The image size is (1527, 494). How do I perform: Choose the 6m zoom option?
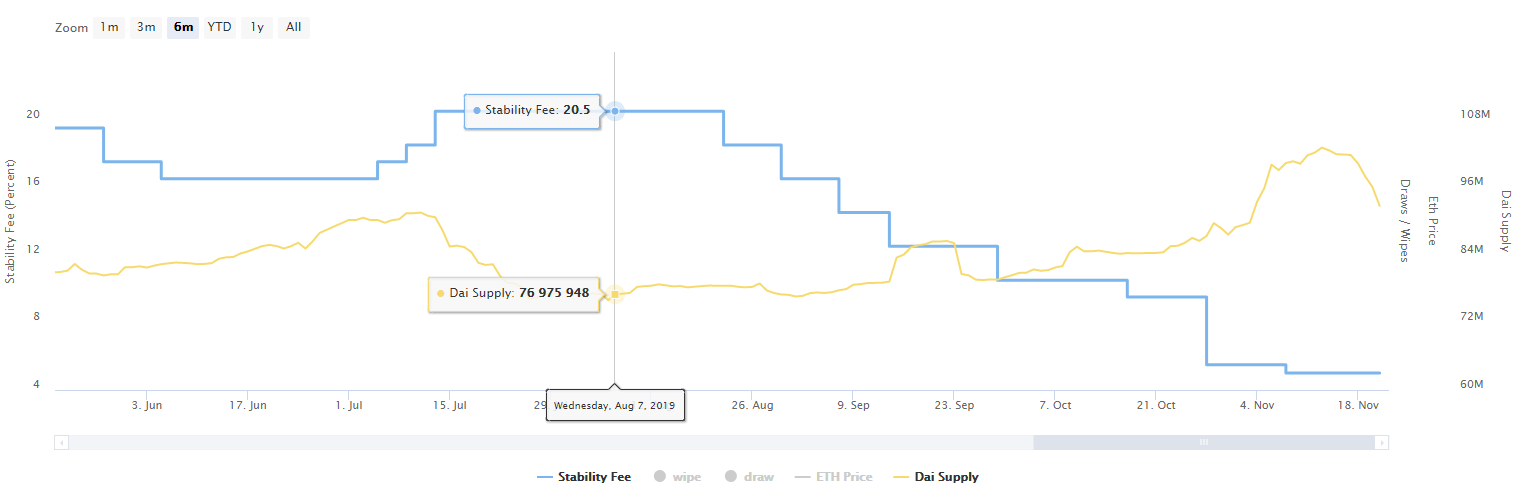pyautogui.click(x=183, y=28)
